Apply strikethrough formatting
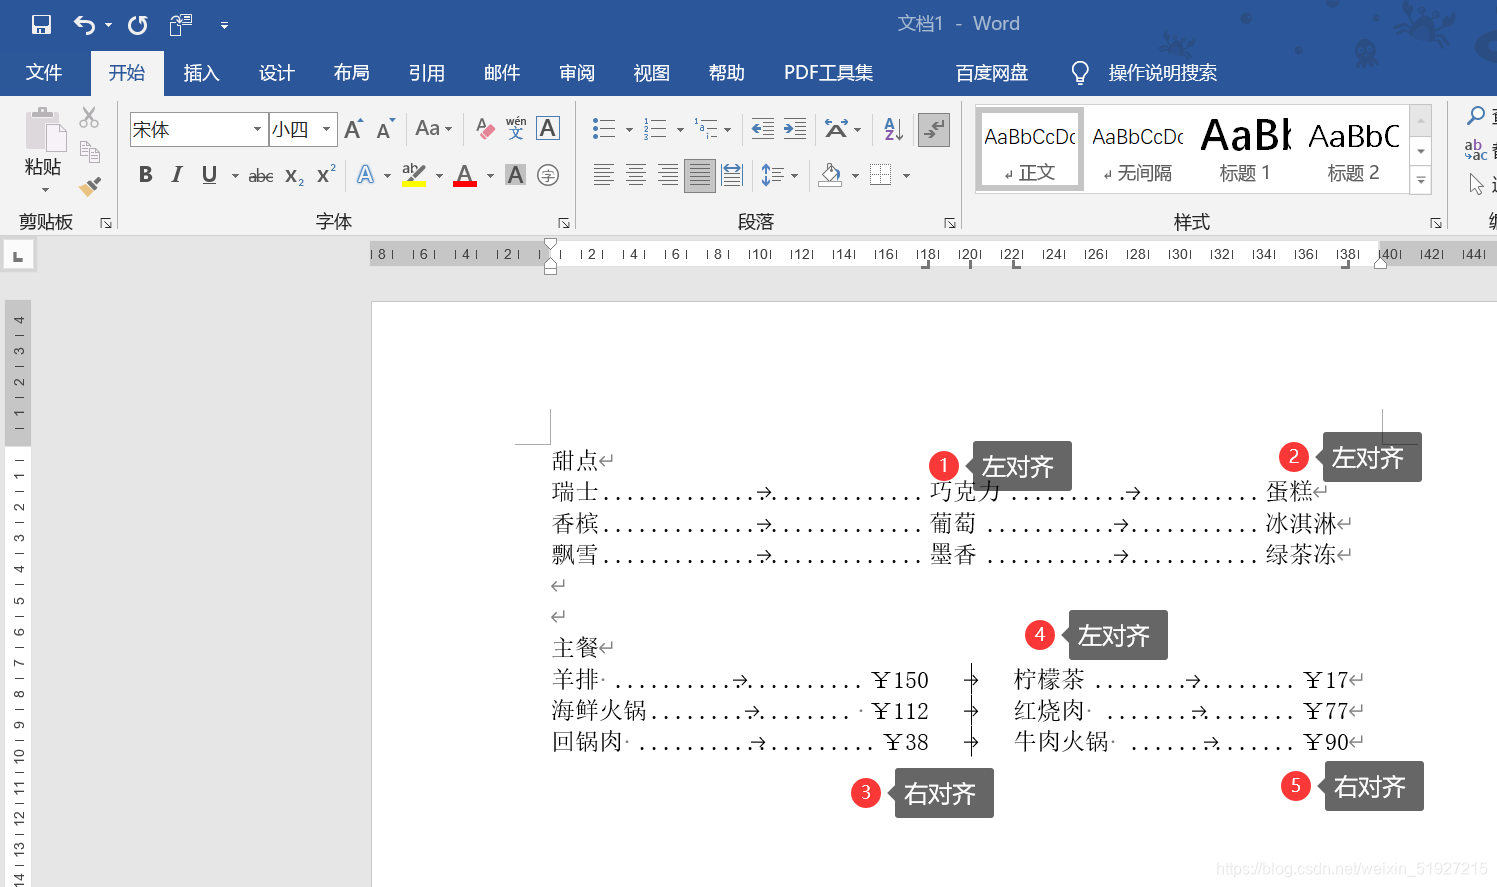1497x887 pixels. (x=260, y=175)
